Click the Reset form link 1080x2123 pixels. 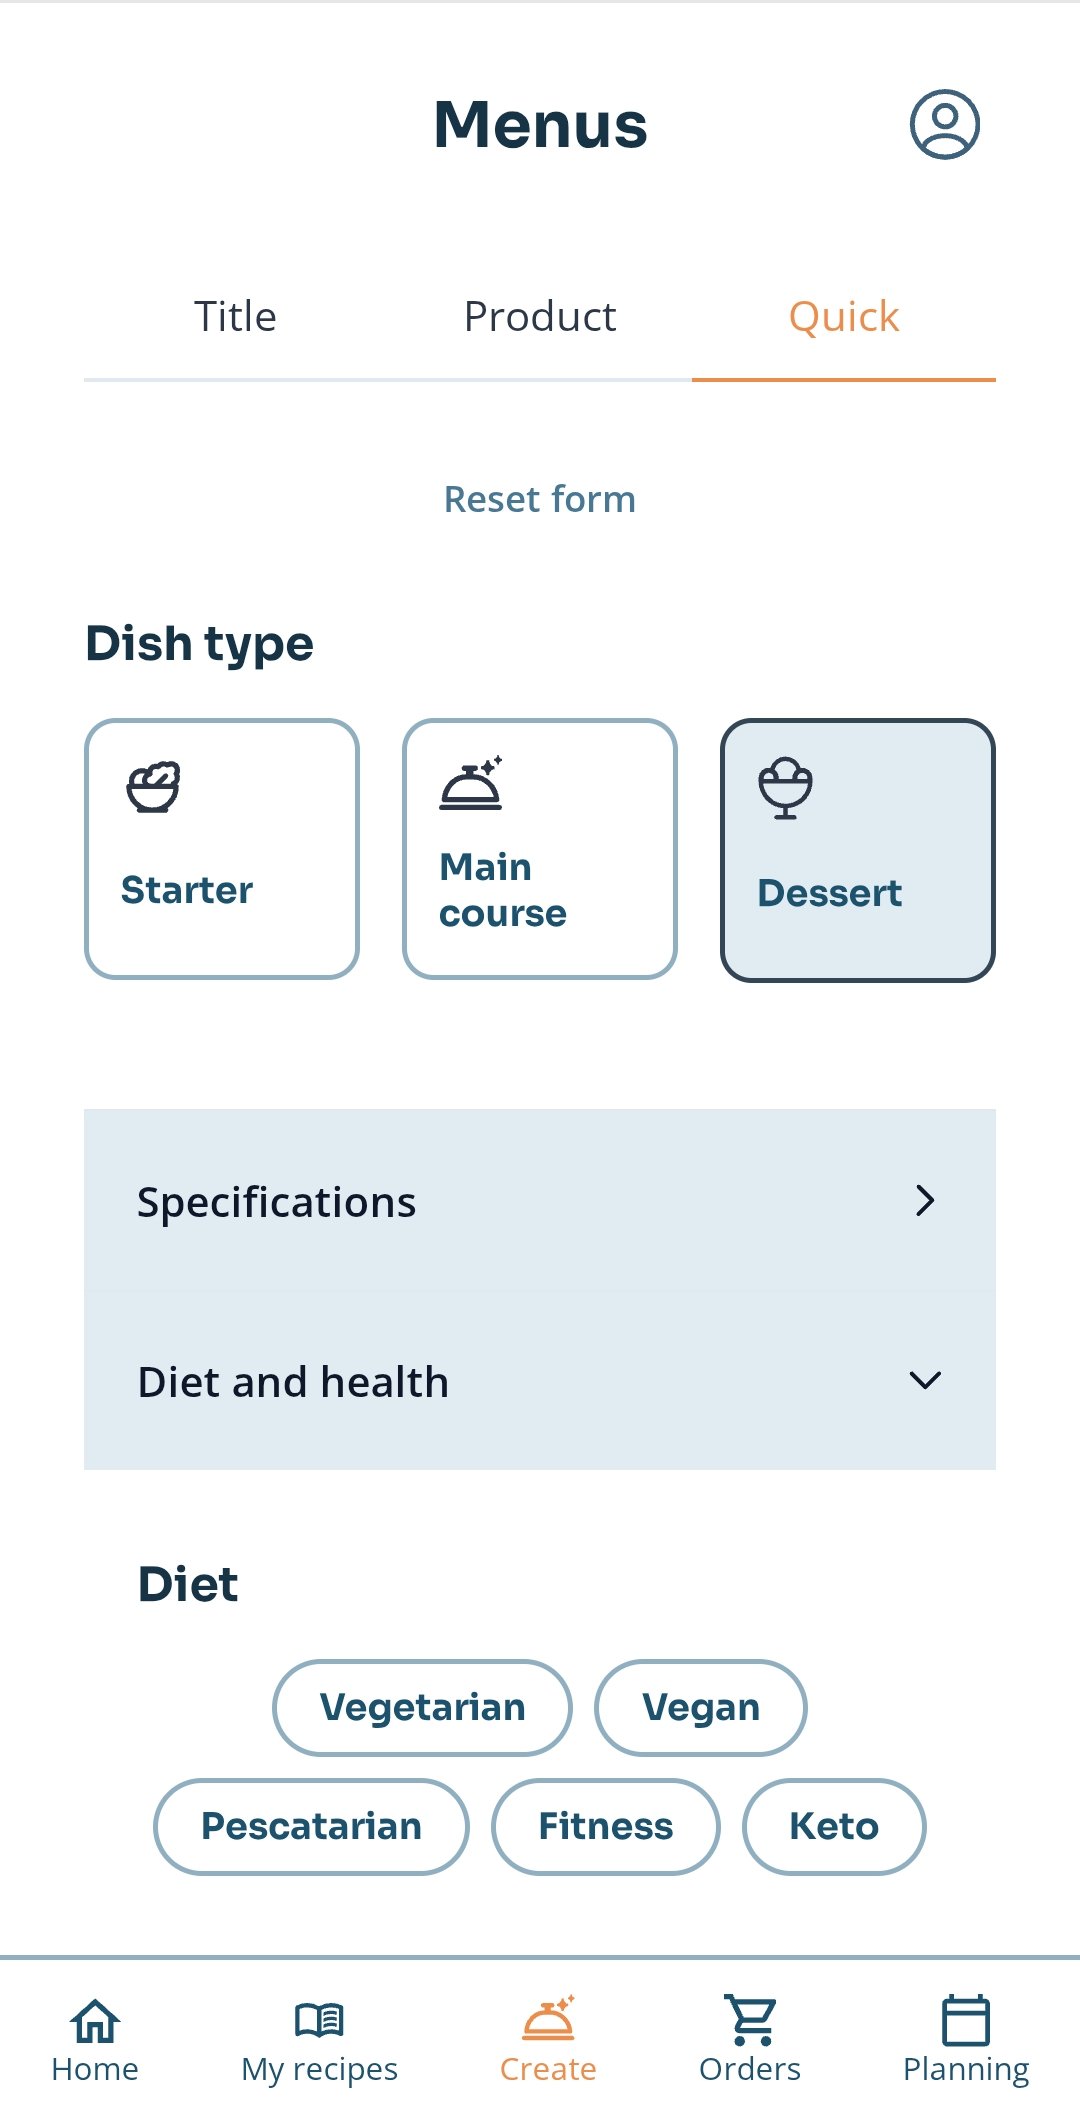[540, 499]
